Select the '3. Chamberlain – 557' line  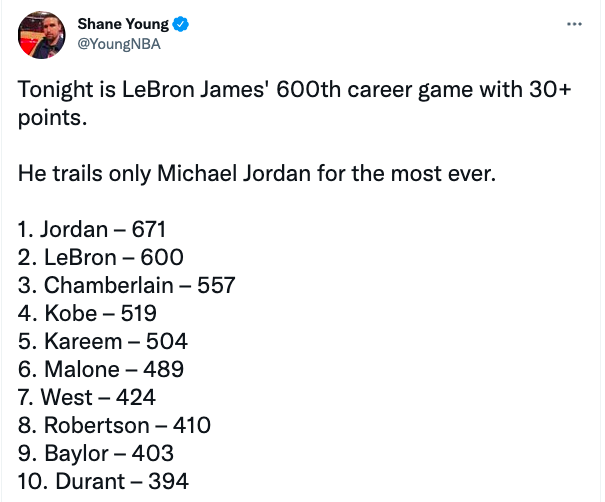point(127,285)
